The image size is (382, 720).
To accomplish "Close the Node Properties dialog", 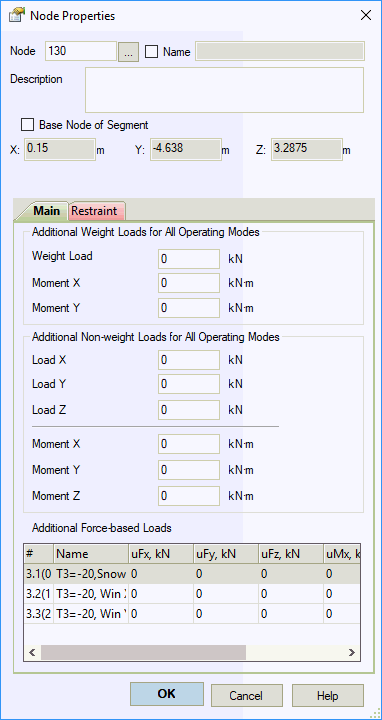I will [x=366, y=16].
